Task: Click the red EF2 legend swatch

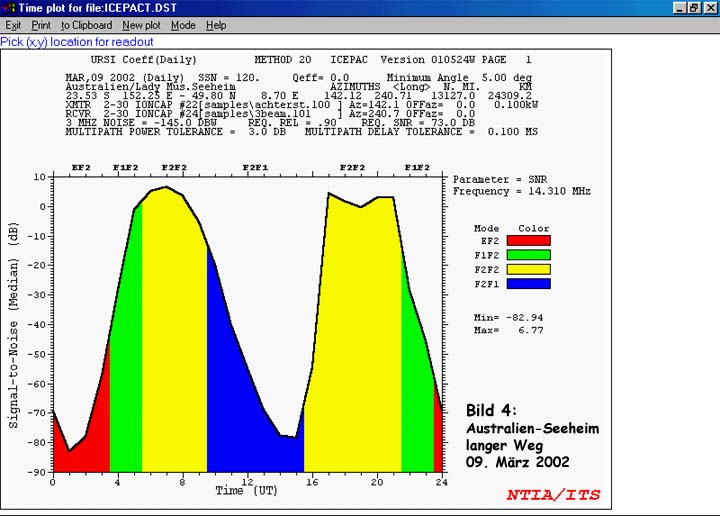Action: (x=529, y=240)
